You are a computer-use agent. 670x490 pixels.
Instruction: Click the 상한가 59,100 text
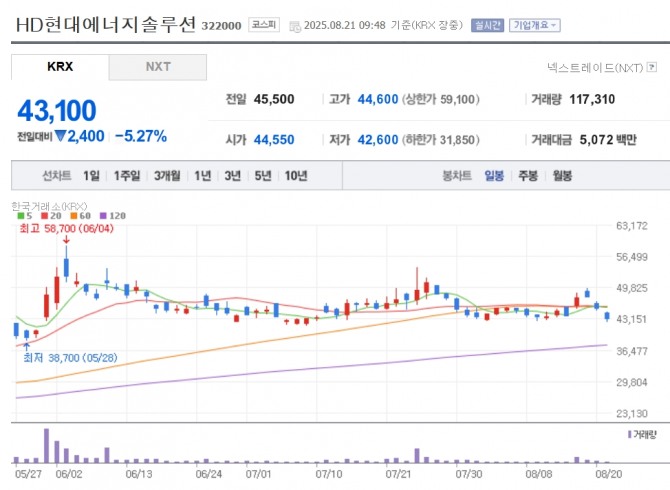pos(441,100)
